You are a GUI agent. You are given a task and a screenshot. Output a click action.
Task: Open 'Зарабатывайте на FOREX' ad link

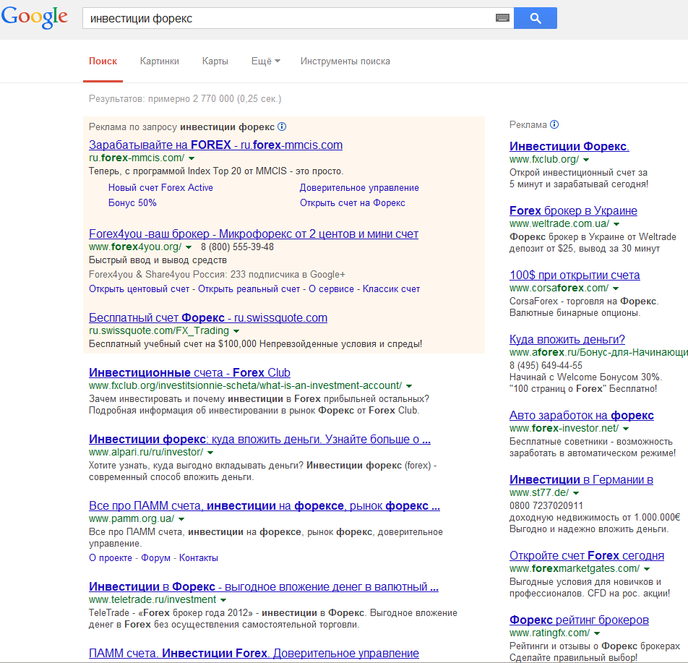215,145
